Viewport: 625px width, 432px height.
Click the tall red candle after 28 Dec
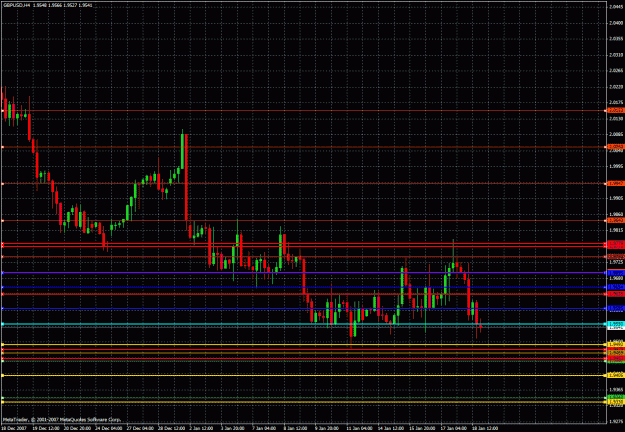click(x=186, y=177)
